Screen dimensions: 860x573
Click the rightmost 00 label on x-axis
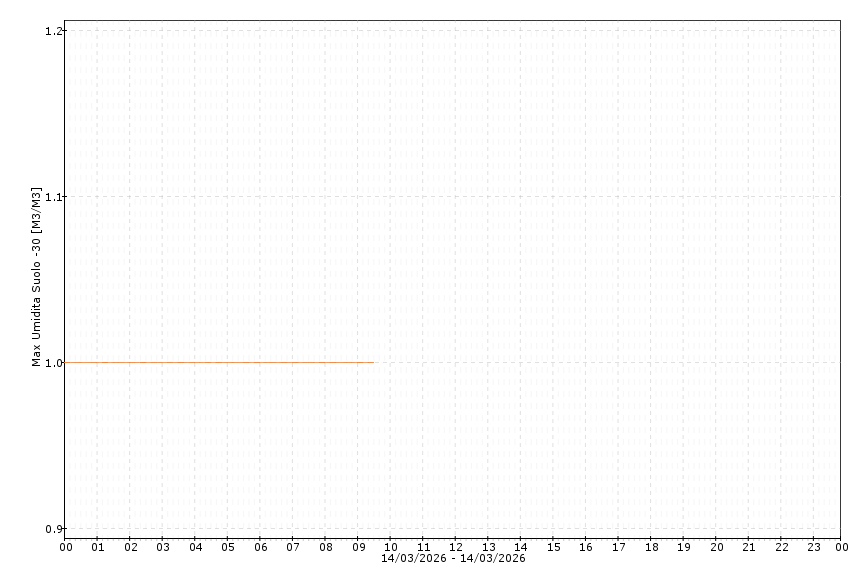[842, 547]
